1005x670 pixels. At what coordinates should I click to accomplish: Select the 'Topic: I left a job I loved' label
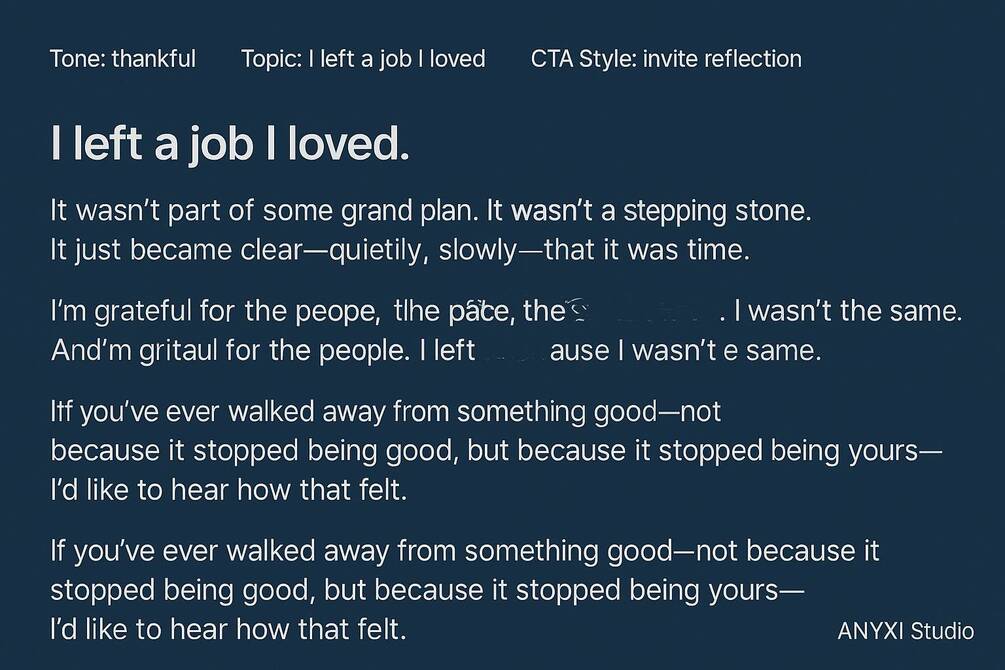pyautogui.click(x=363, y=59)
